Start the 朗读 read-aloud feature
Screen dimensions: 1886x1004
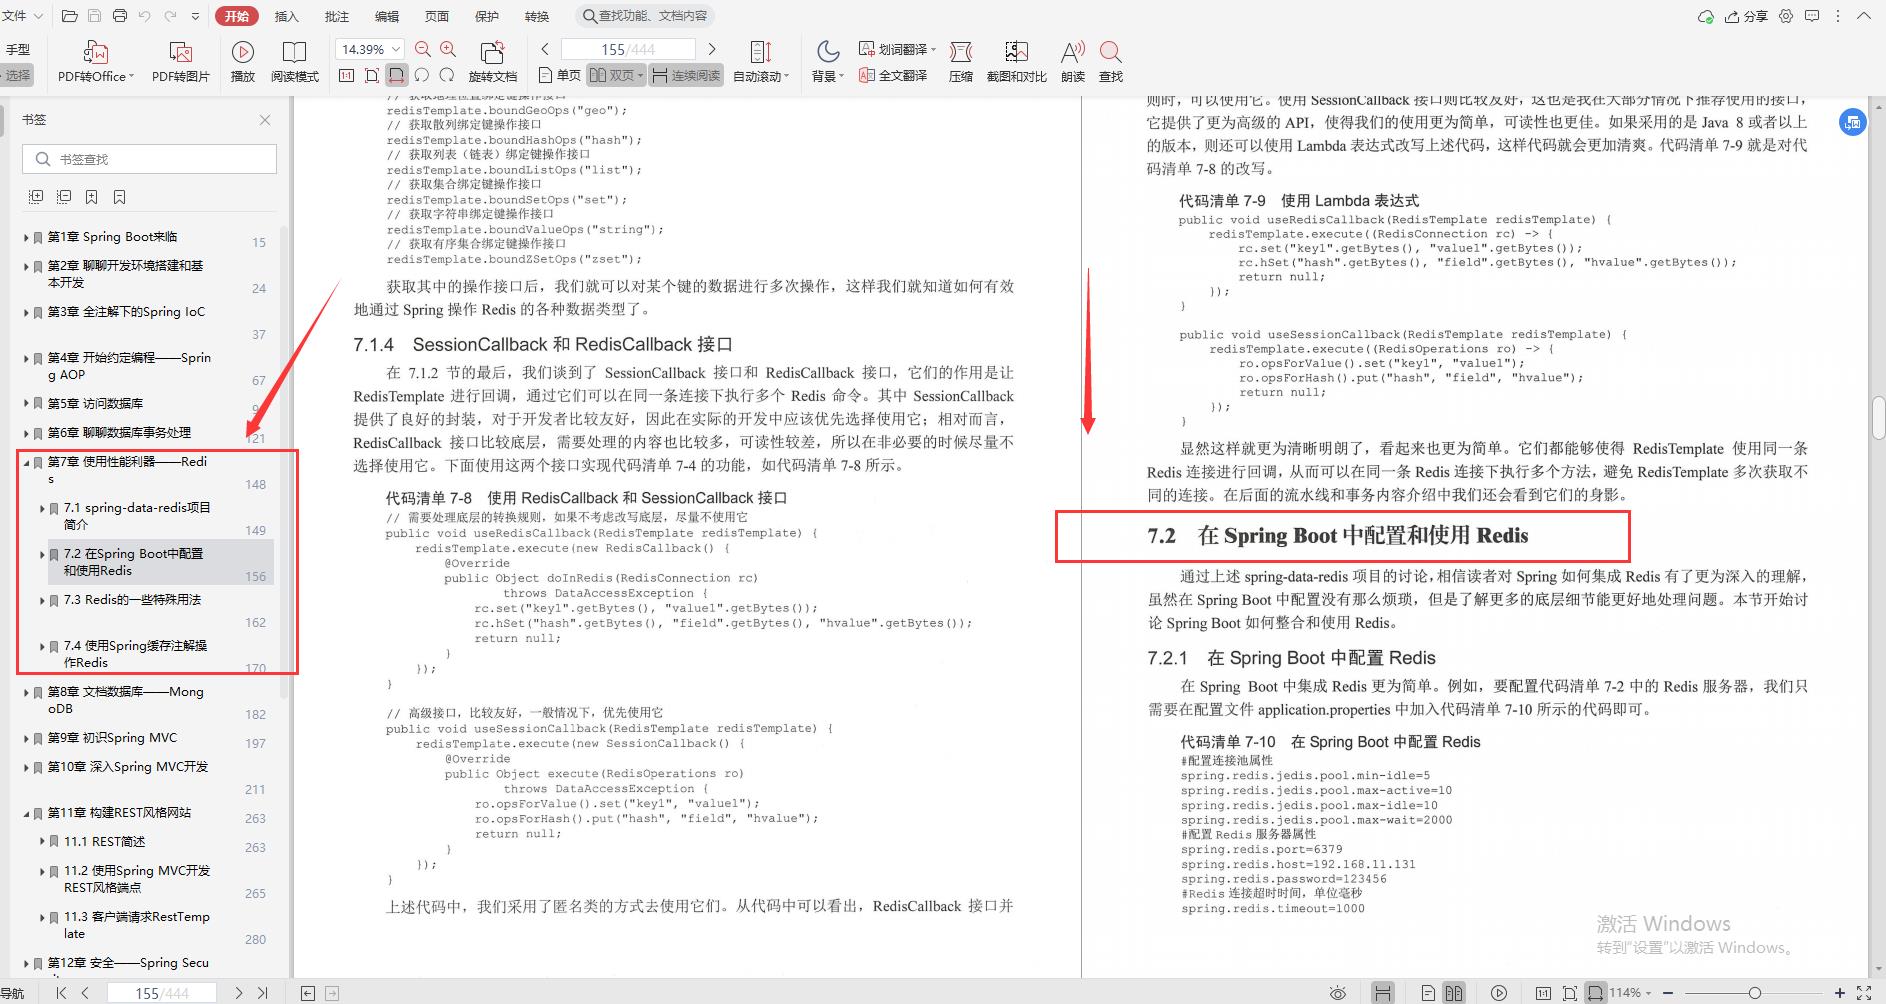click(1073, 61)
